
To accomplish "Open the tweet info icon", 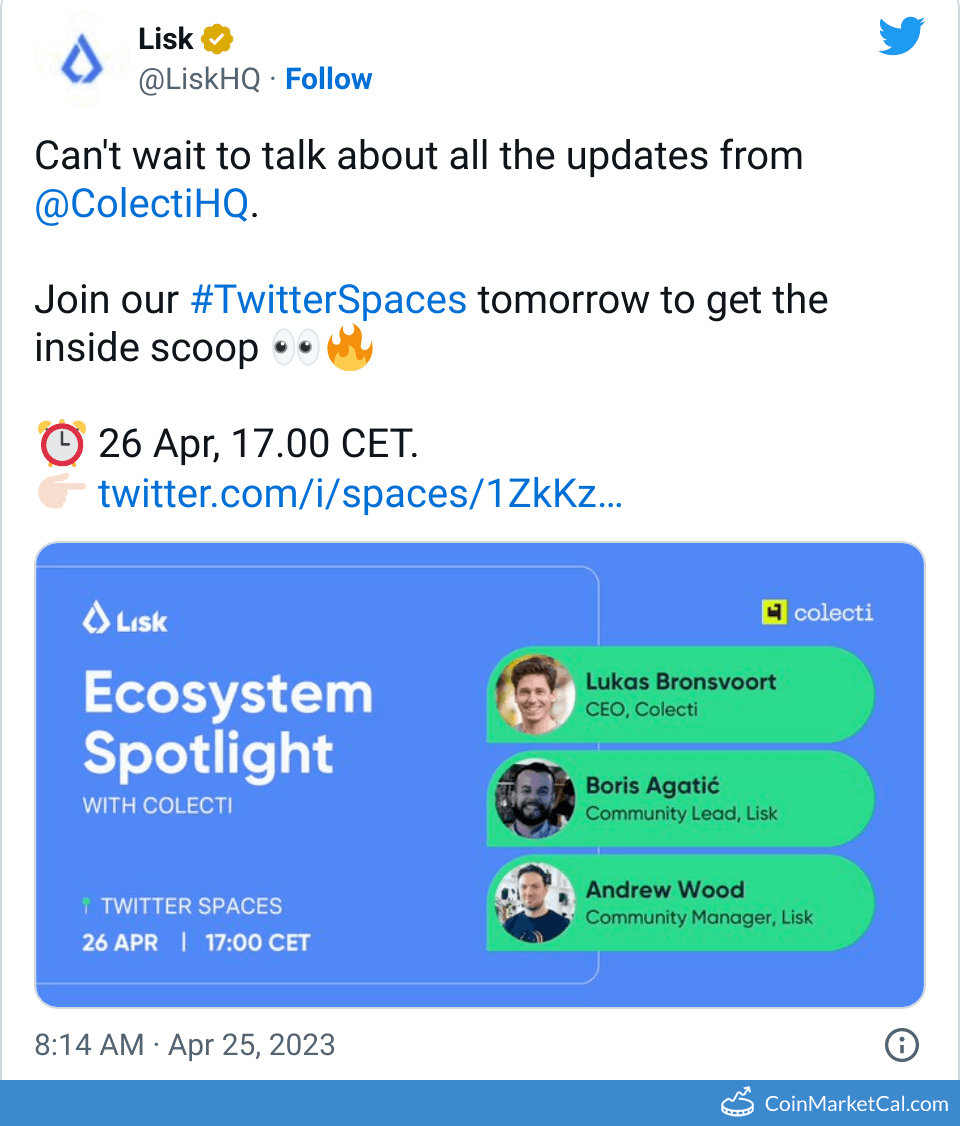I will tap(902, 1046).
